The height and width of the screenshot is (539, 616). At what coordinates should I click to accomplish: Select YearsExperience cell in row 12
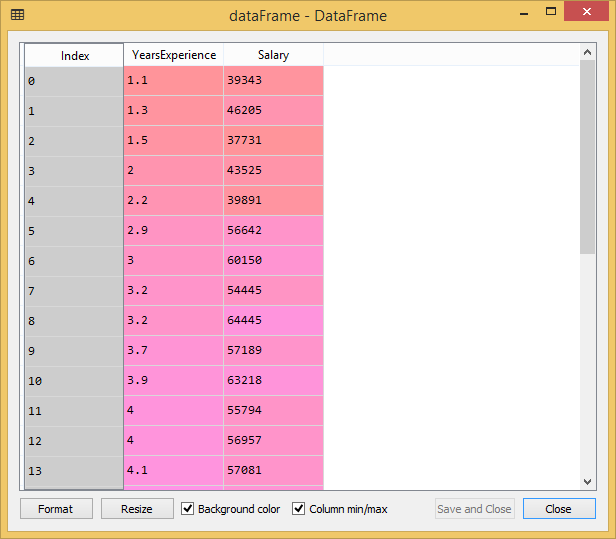point(174,440)
